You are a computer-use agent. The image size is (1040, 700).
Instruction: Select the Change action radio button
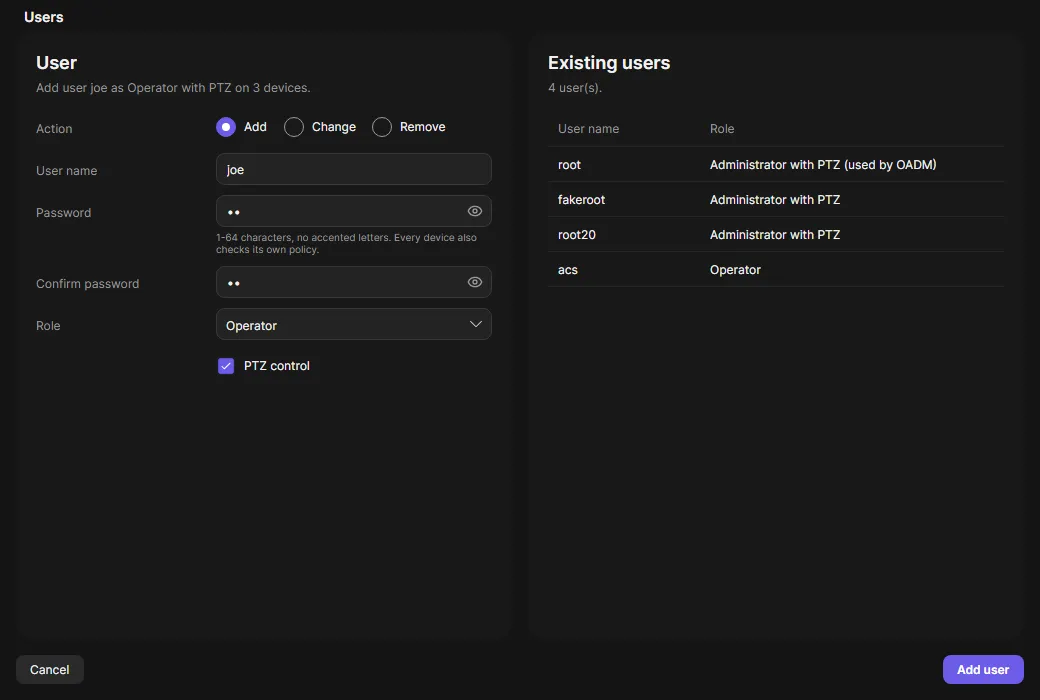coord(294,127)
